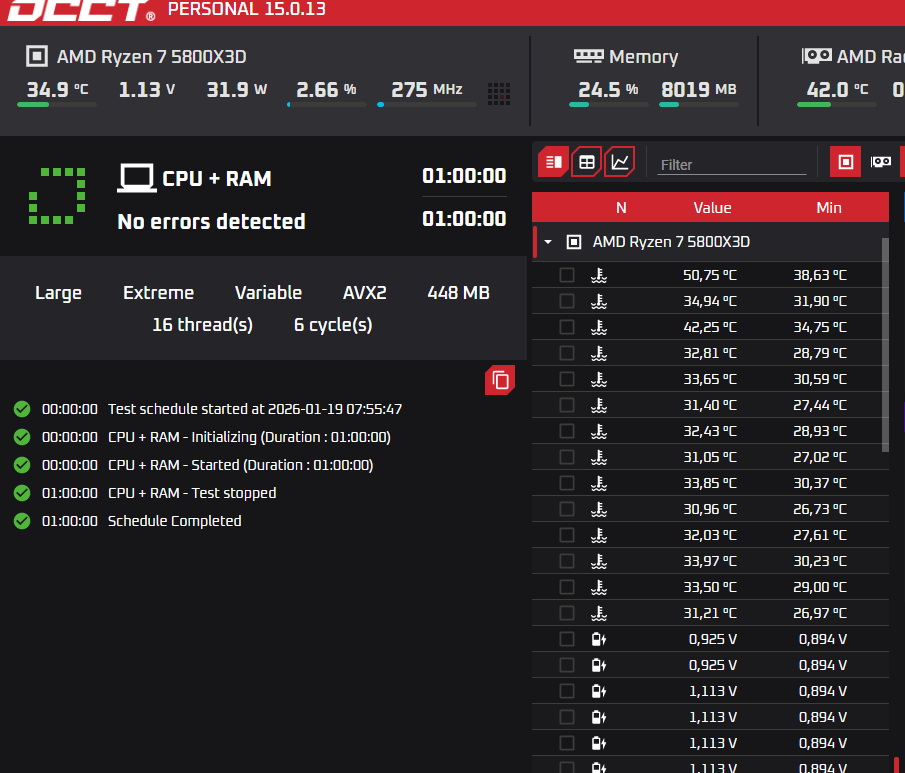Click the No errors detected status text
This screenshot has width=905, height=773.
click(x=211, y=221)
